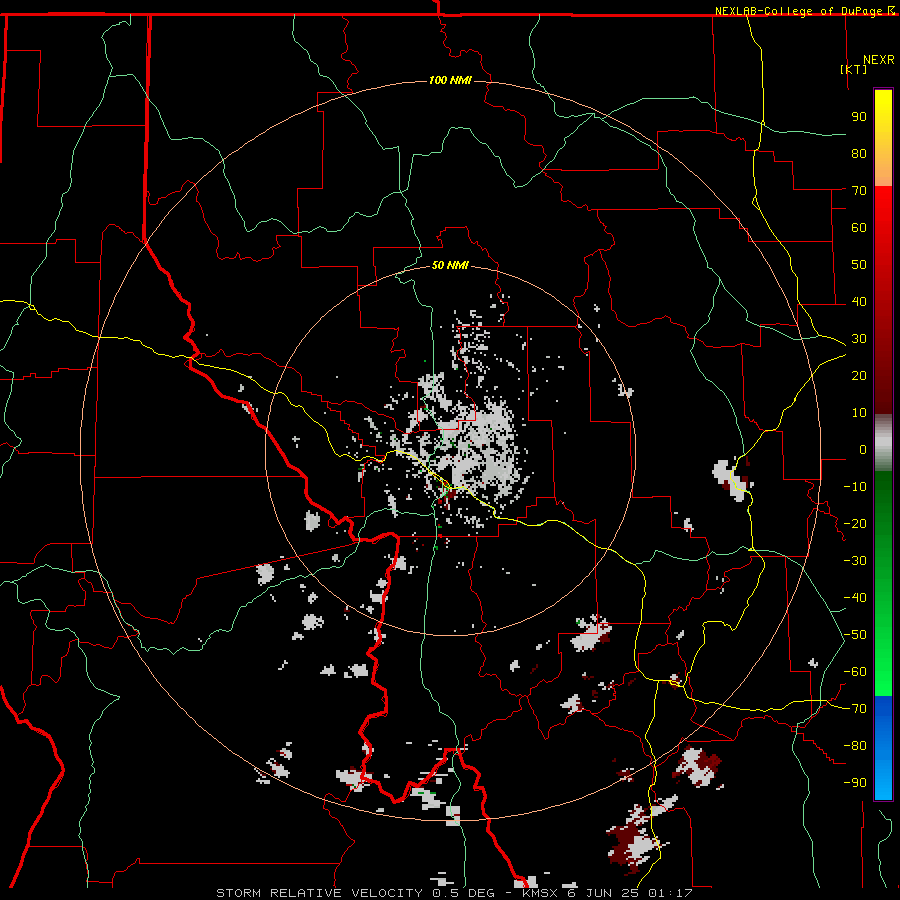Click the 10 value on the velocity scale

(x=859, y=413)
